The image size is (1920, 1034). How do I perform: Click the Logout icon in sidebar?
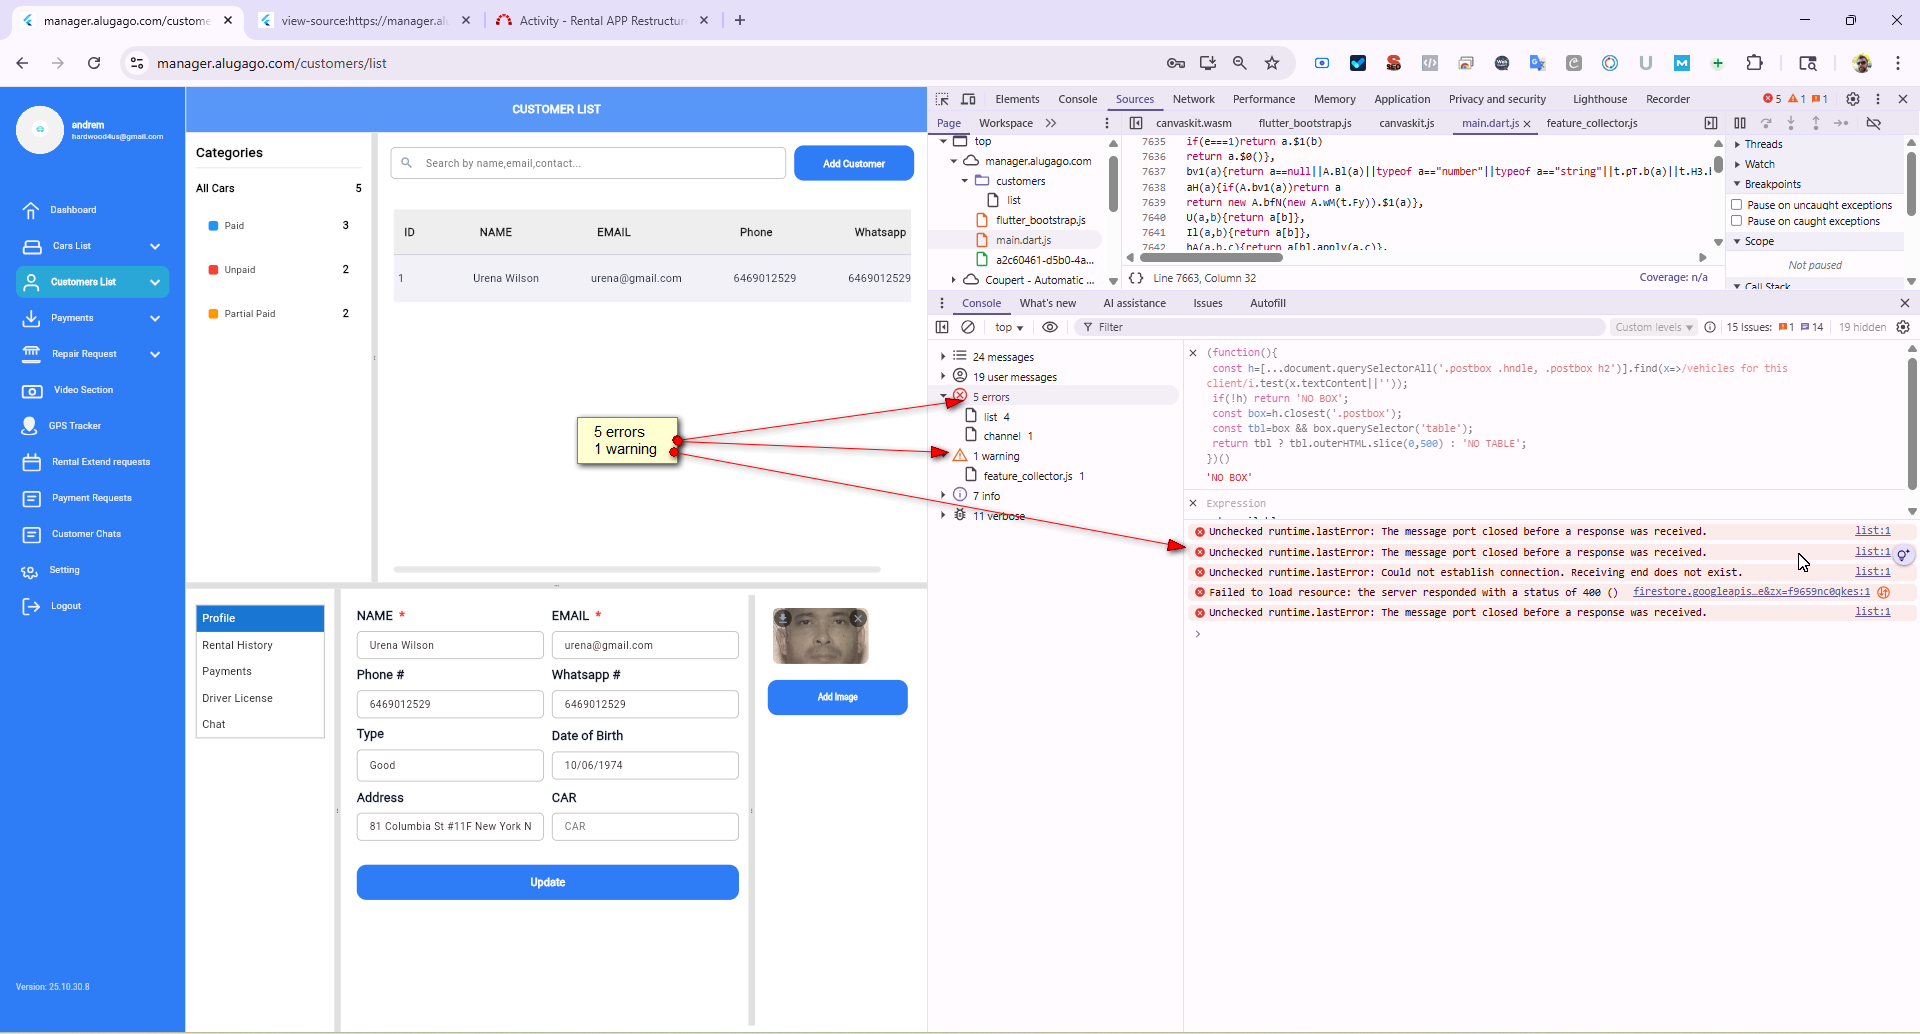31,606
